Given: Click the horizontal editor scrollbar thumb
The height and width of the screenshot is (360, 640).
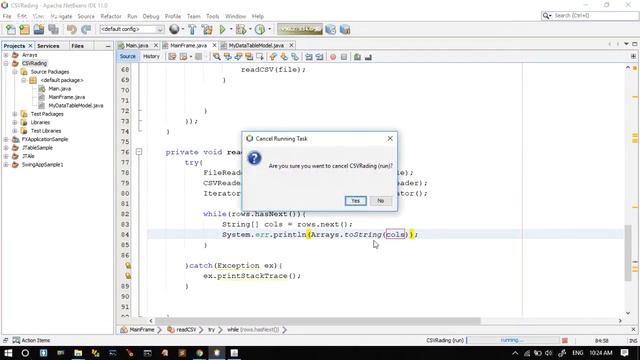Looking at the screenshot, I should 318,321.
